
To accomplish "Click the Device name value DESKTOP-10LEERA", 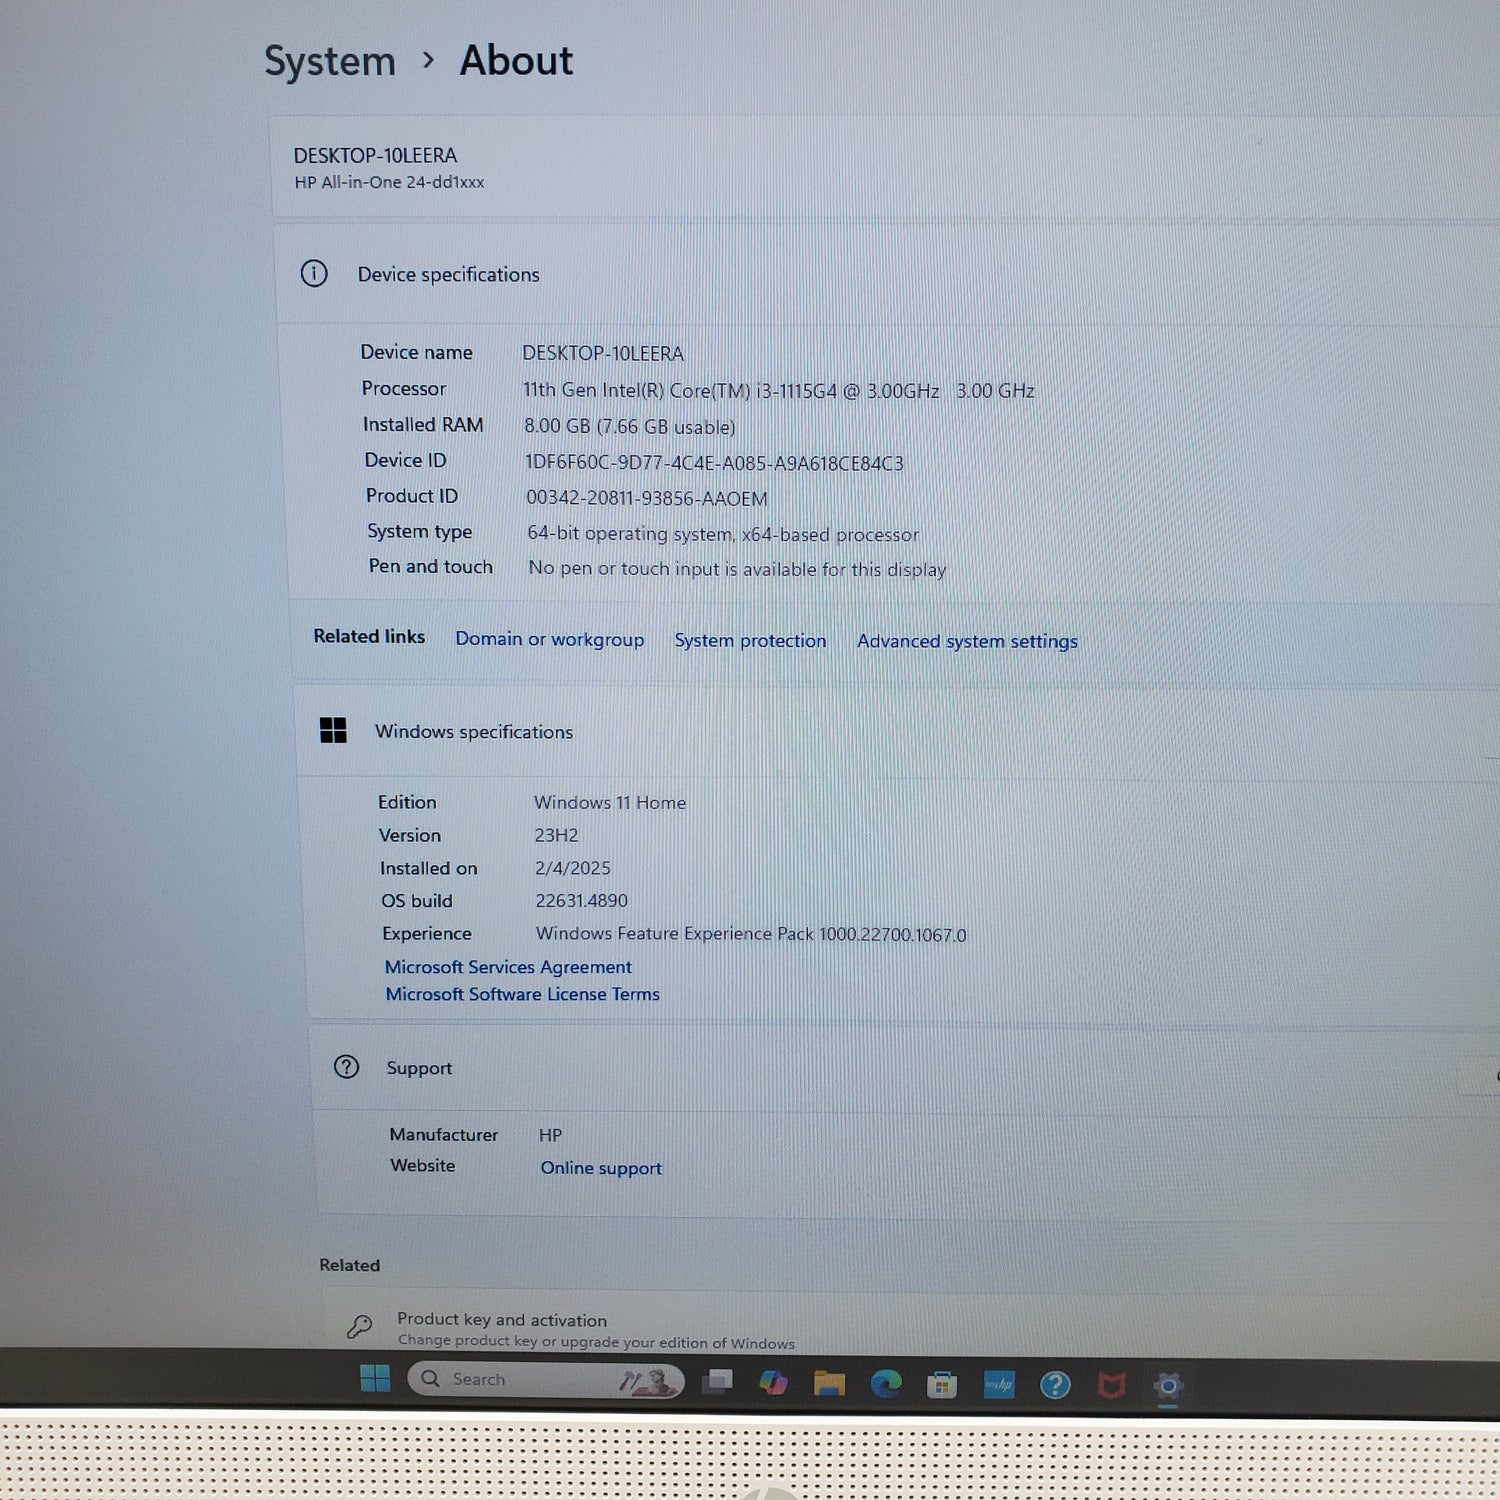I will (x=603, y=353).
